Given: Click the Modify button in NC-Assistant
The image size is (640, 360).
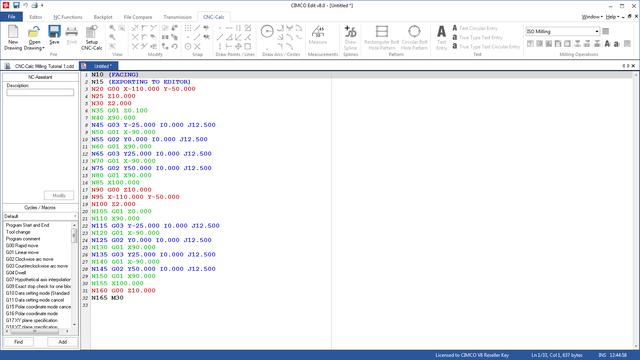Looking at the screenshot, I should (59, 196).
